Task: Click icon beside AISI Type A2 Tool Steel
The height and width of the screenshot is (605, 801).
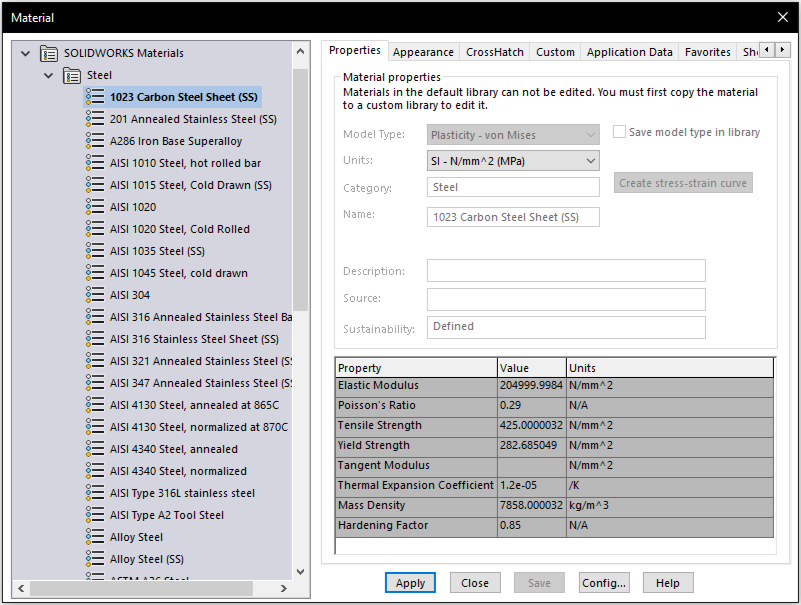Action: tap(95, 515)
